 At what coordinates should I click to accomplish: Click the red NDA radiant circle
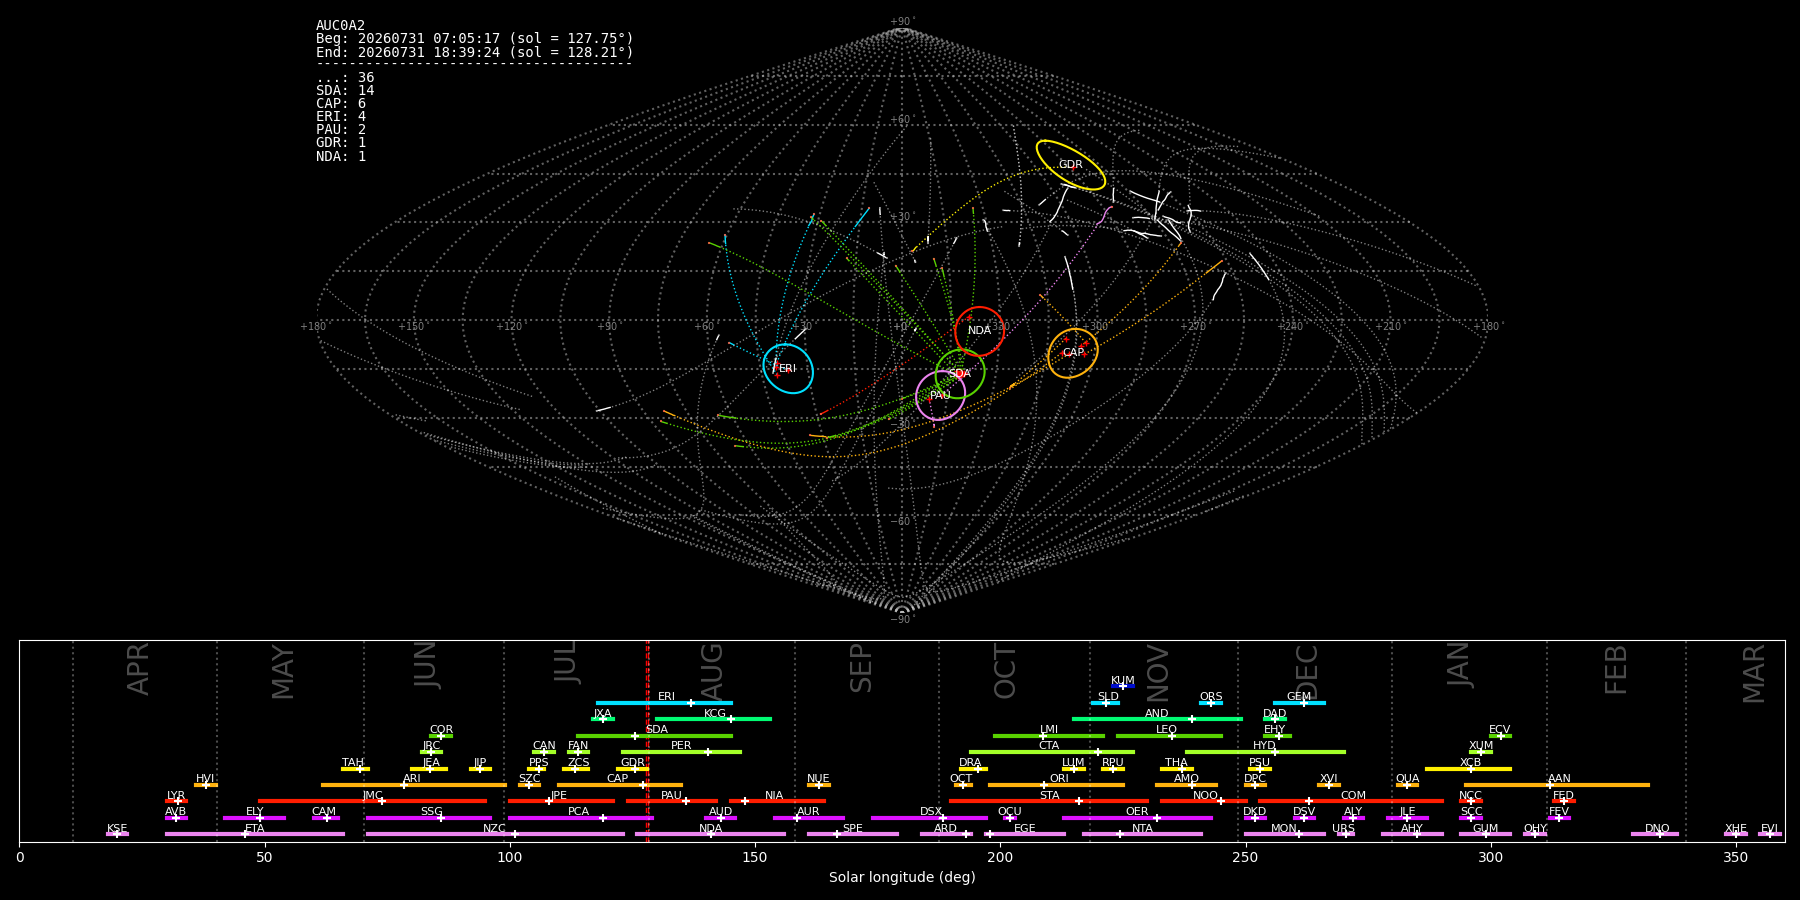[x=979, y=331]
